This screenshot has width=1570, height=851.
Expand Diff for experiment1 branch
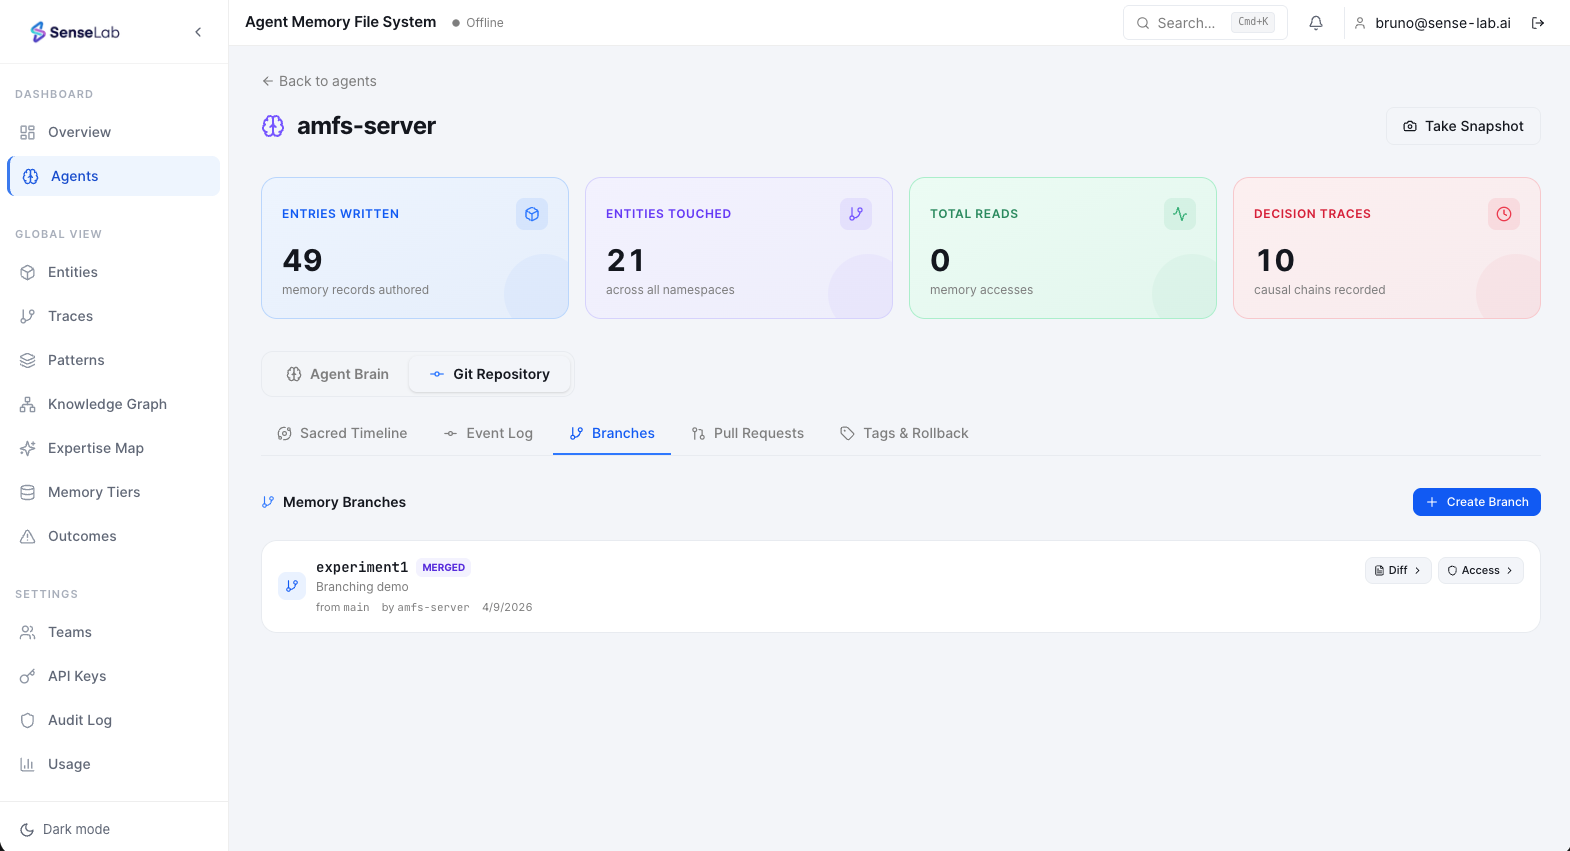pyautogui.click(x=1397, y=570)
